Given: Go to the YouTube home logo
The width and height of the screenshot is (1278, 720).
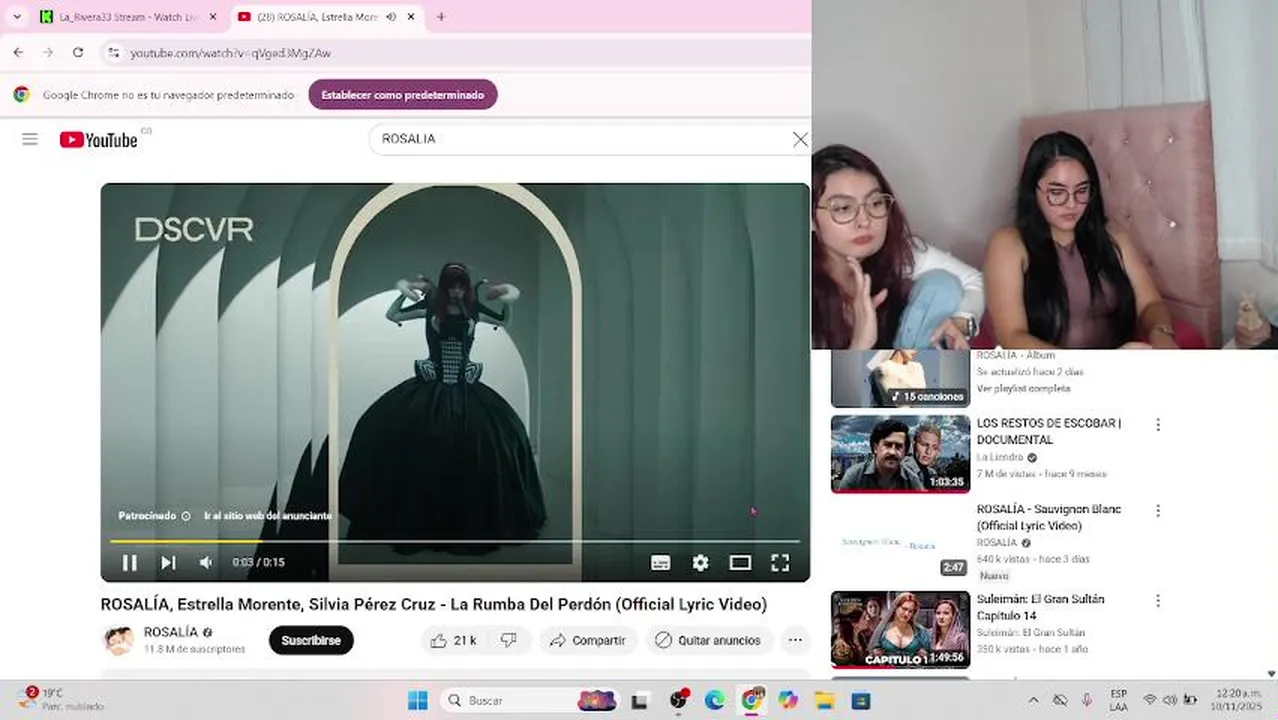Looking at the screenshot, I should coord(98,140).
